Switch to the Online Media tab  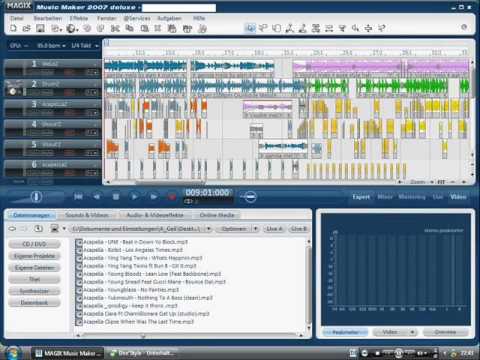point(217,215)
